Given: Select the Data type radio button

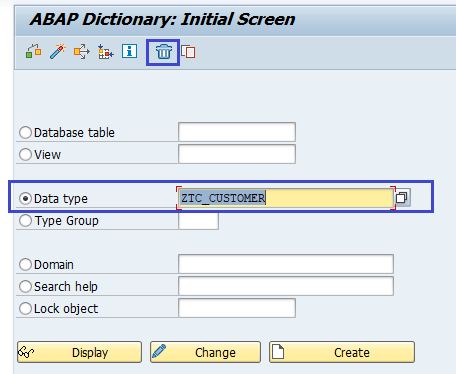Looking at the screenshot, I should 25,198.
